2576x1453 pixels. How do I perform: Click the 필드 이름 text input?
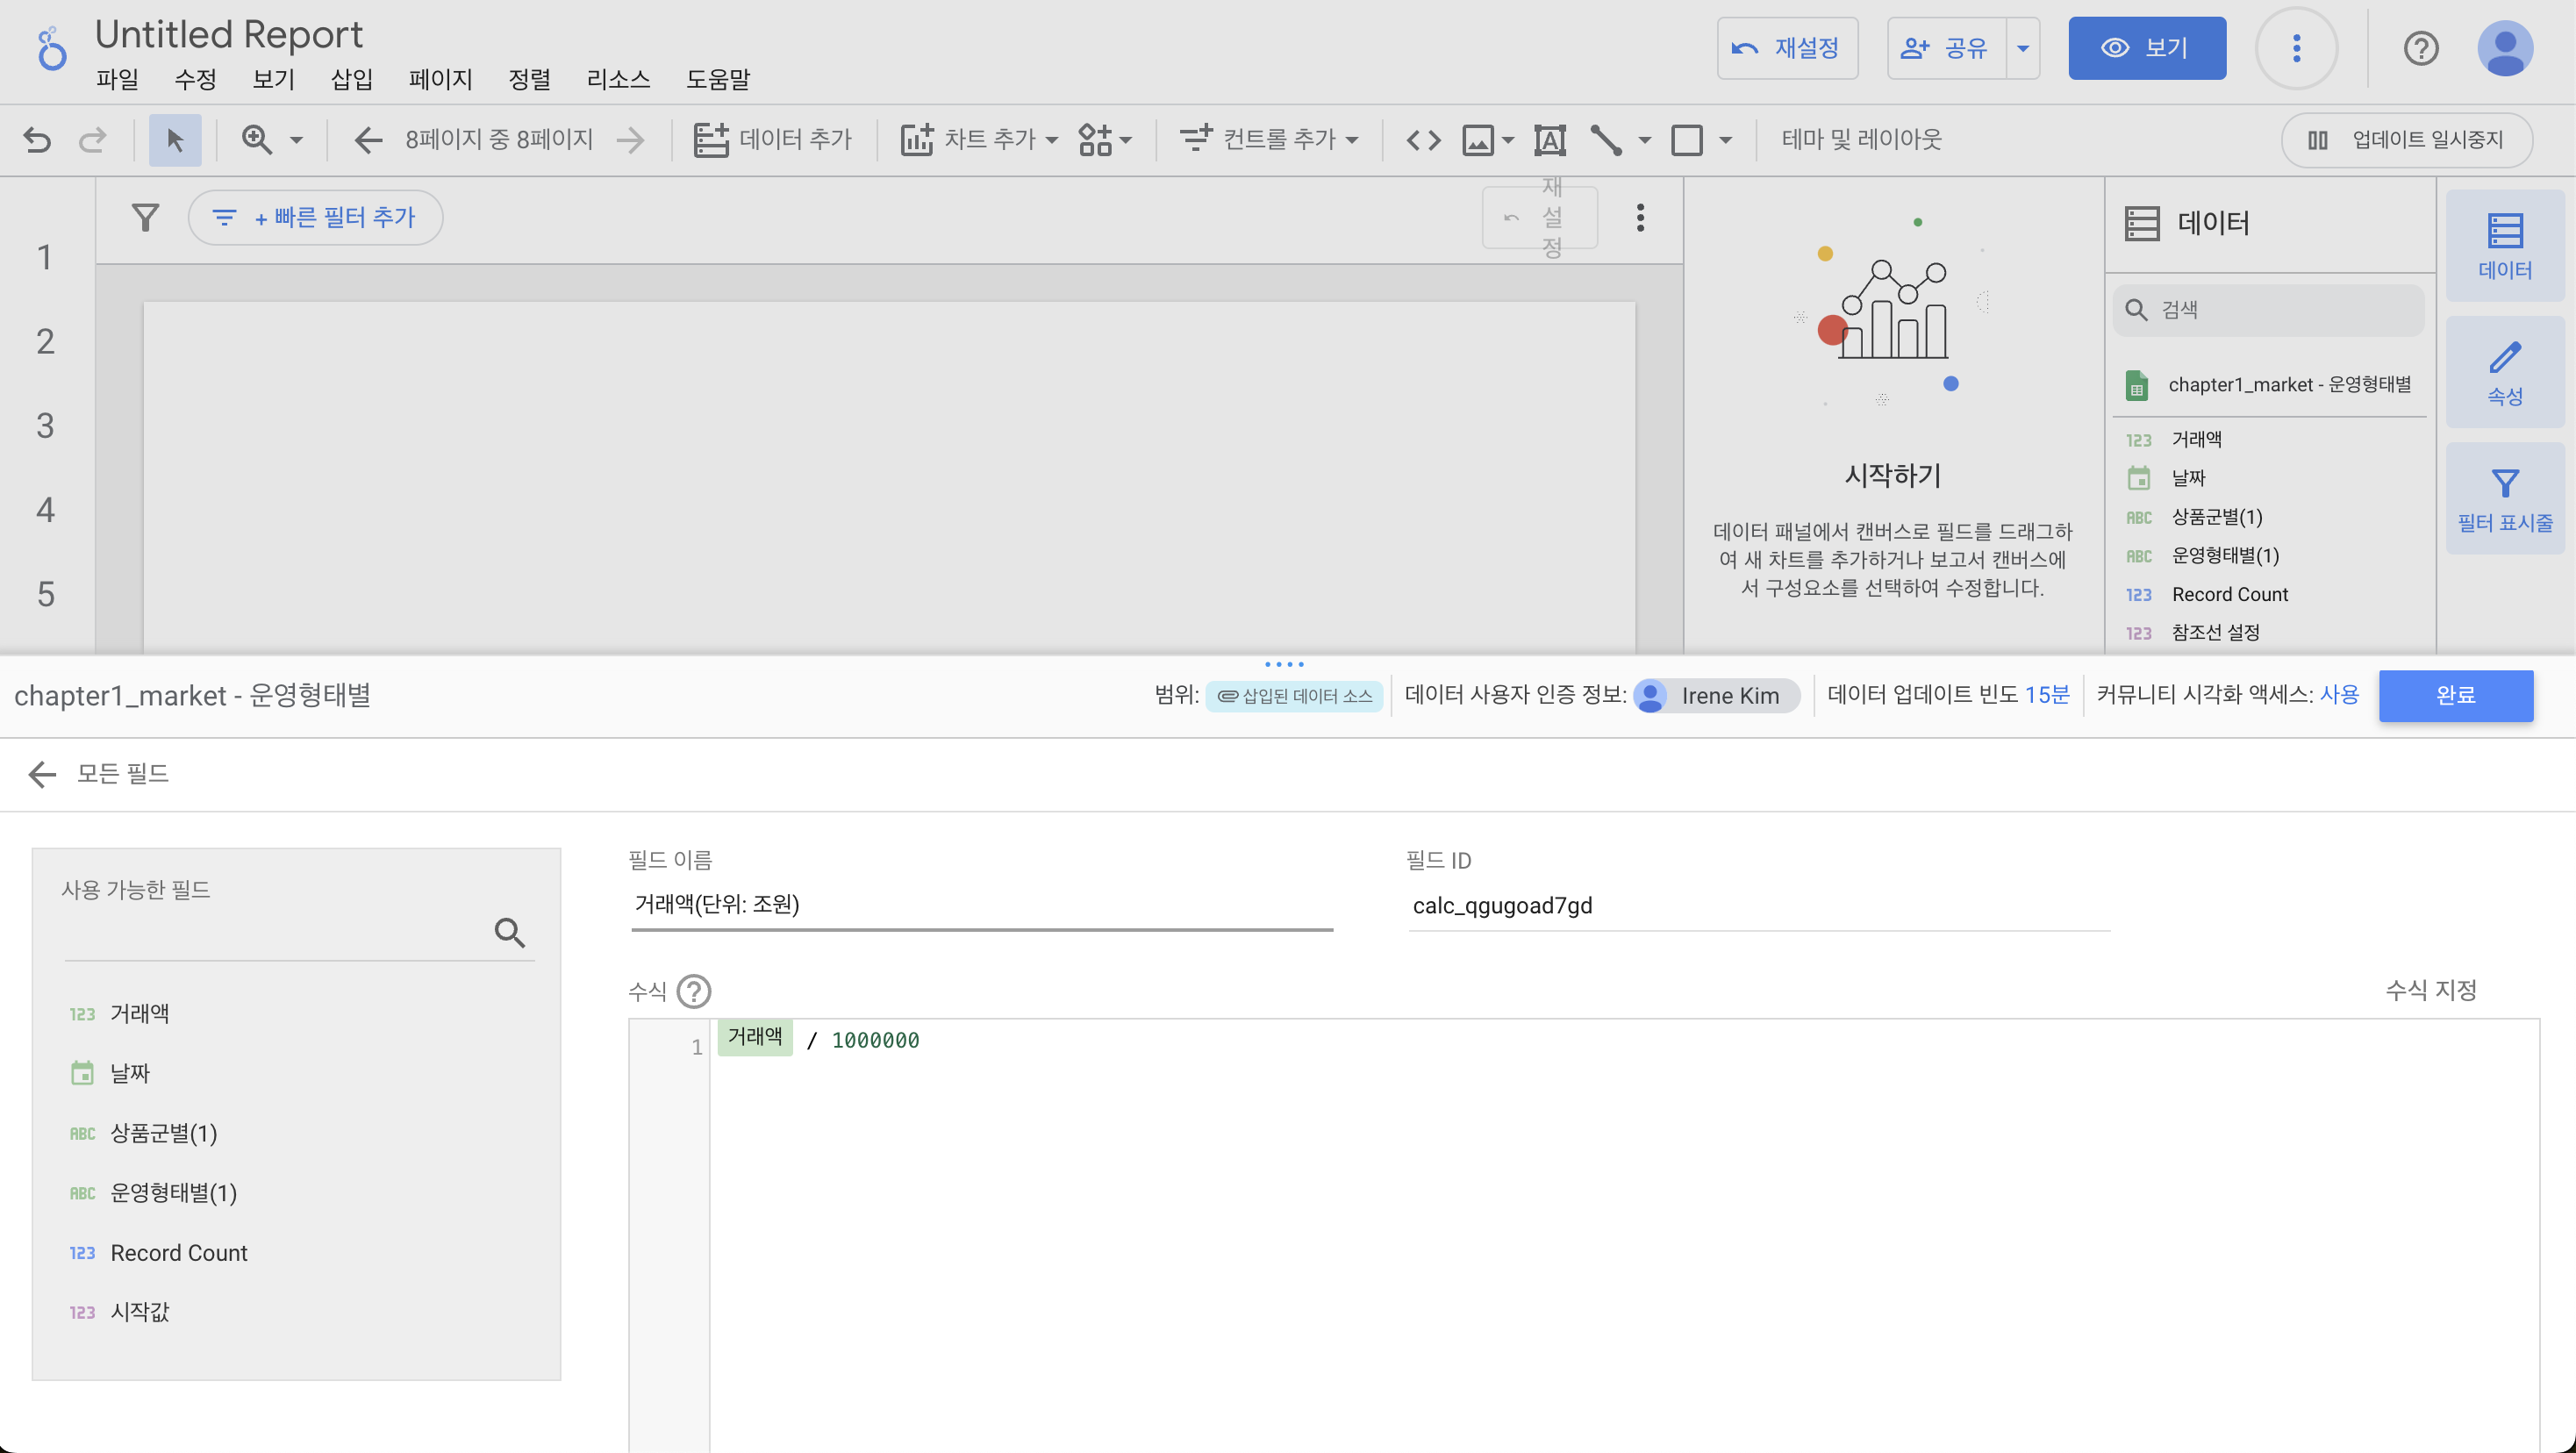click(980, 904)
